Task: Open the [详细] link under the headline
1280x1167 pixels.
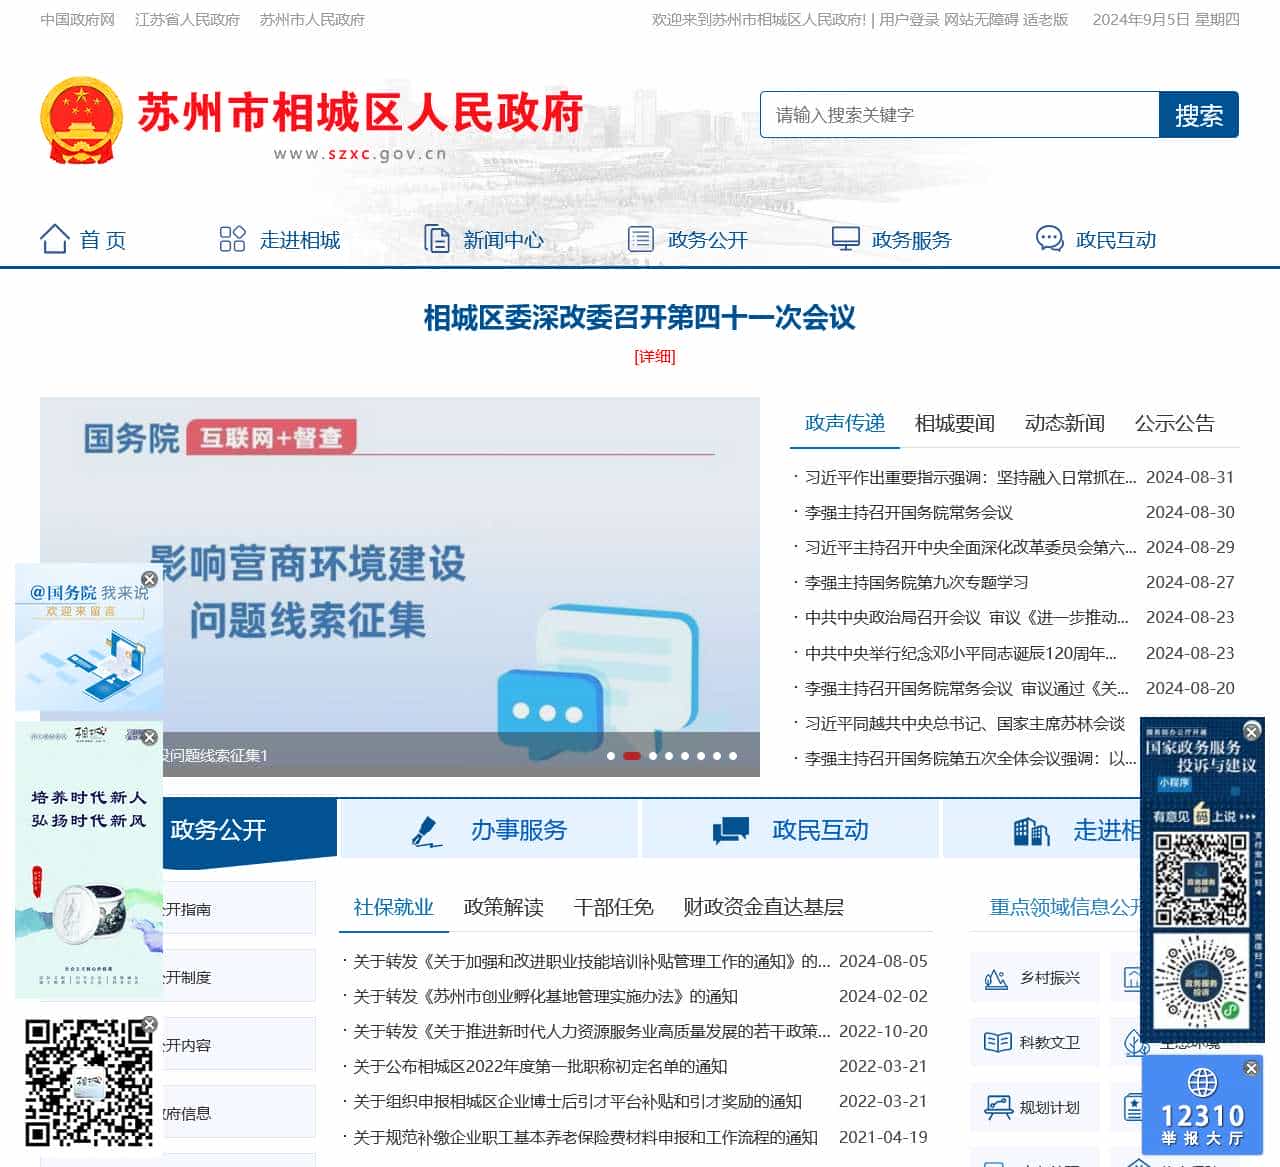Action: pos(655,356)
